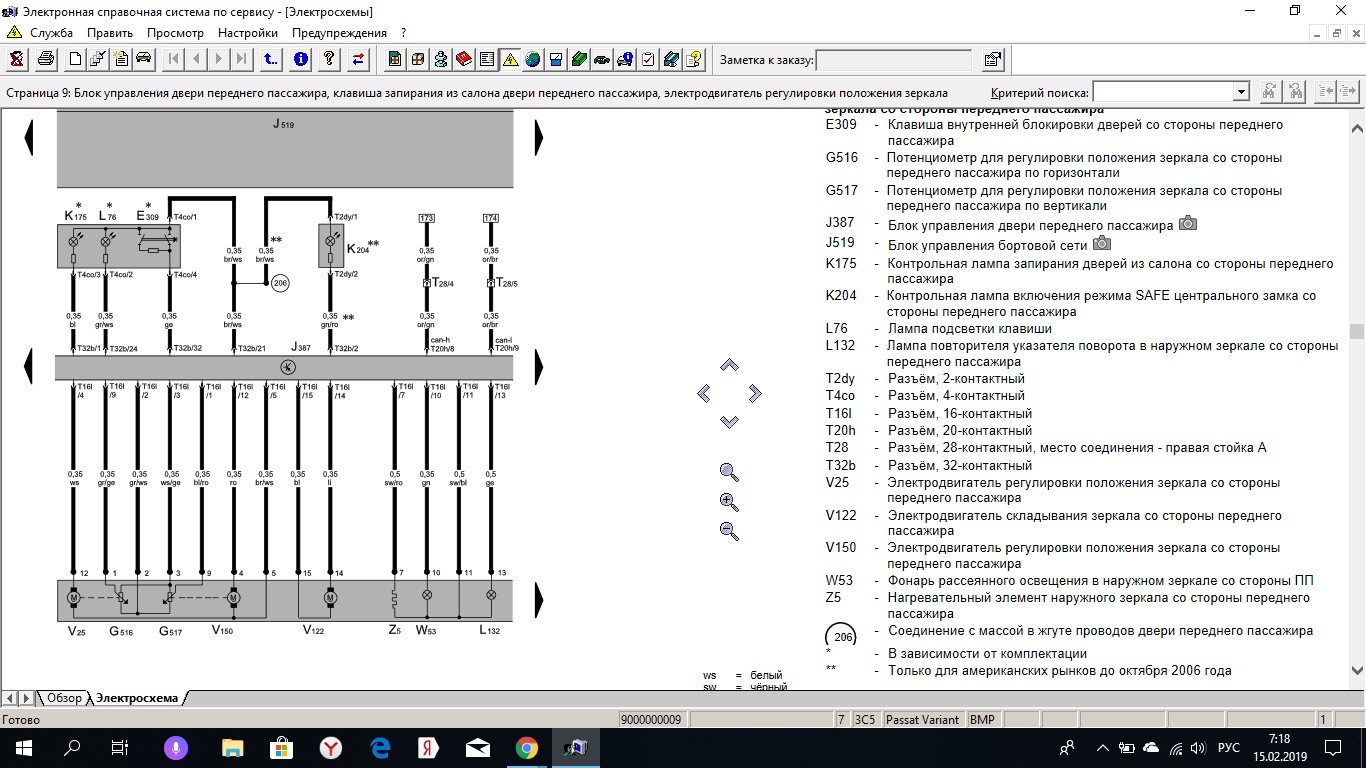Viewport: 1366px width, 768px height.
Task: Click the black right arrow beside J519 block
Action: (x=539, y=137)
